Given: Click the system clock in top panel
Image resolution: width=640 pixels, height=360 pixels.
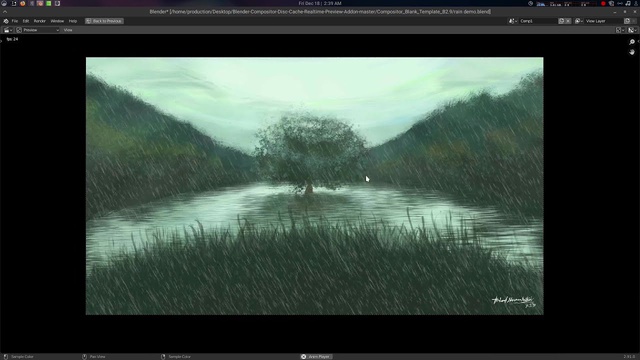Looking at the screenshot, I should point(320,3).
